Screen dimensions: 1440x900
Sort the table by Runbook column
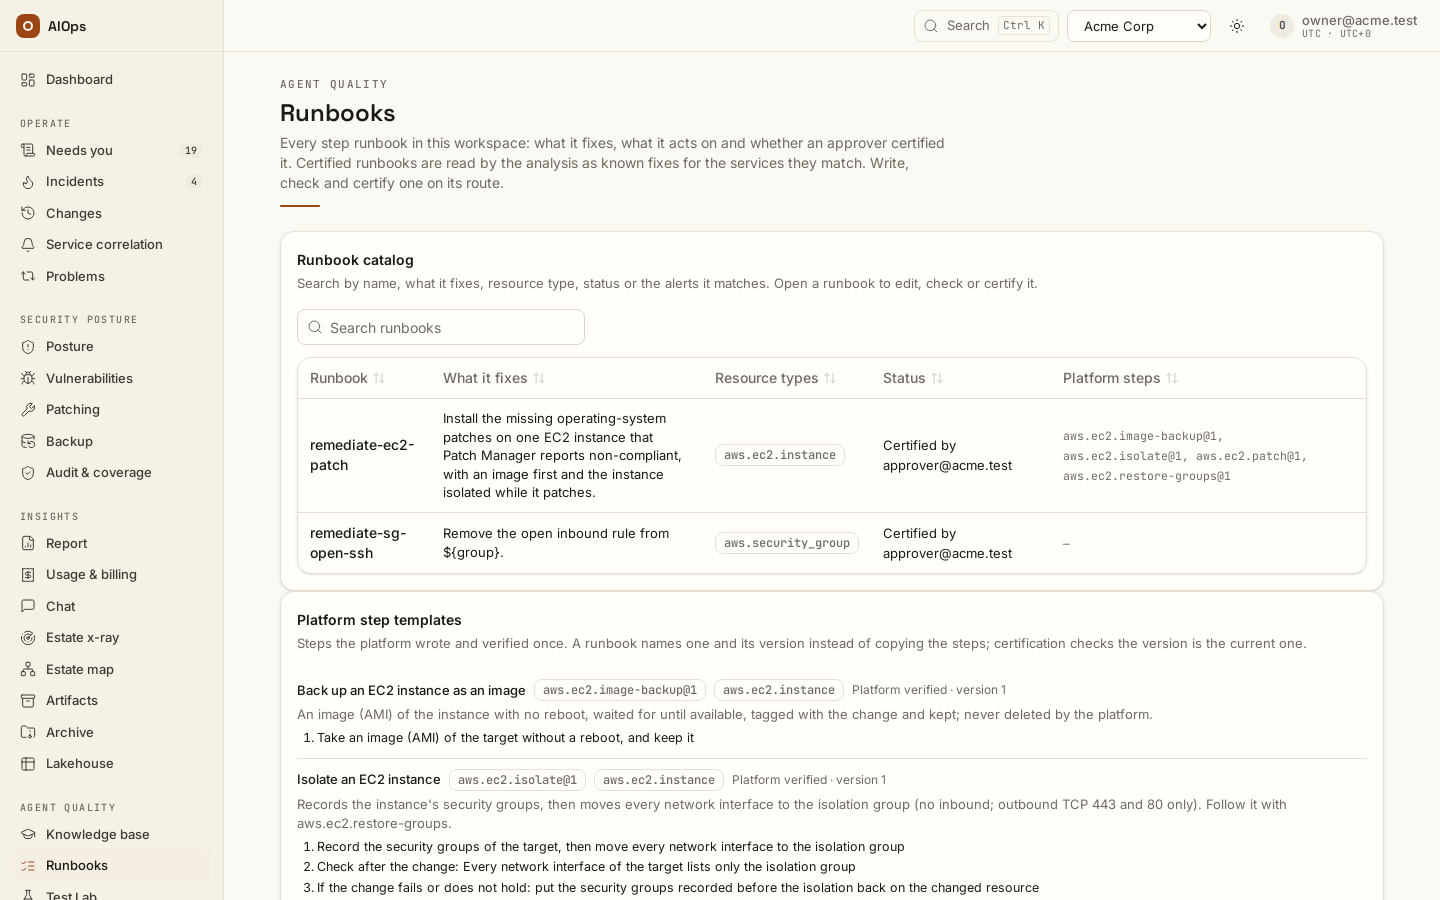click(347, 378)
